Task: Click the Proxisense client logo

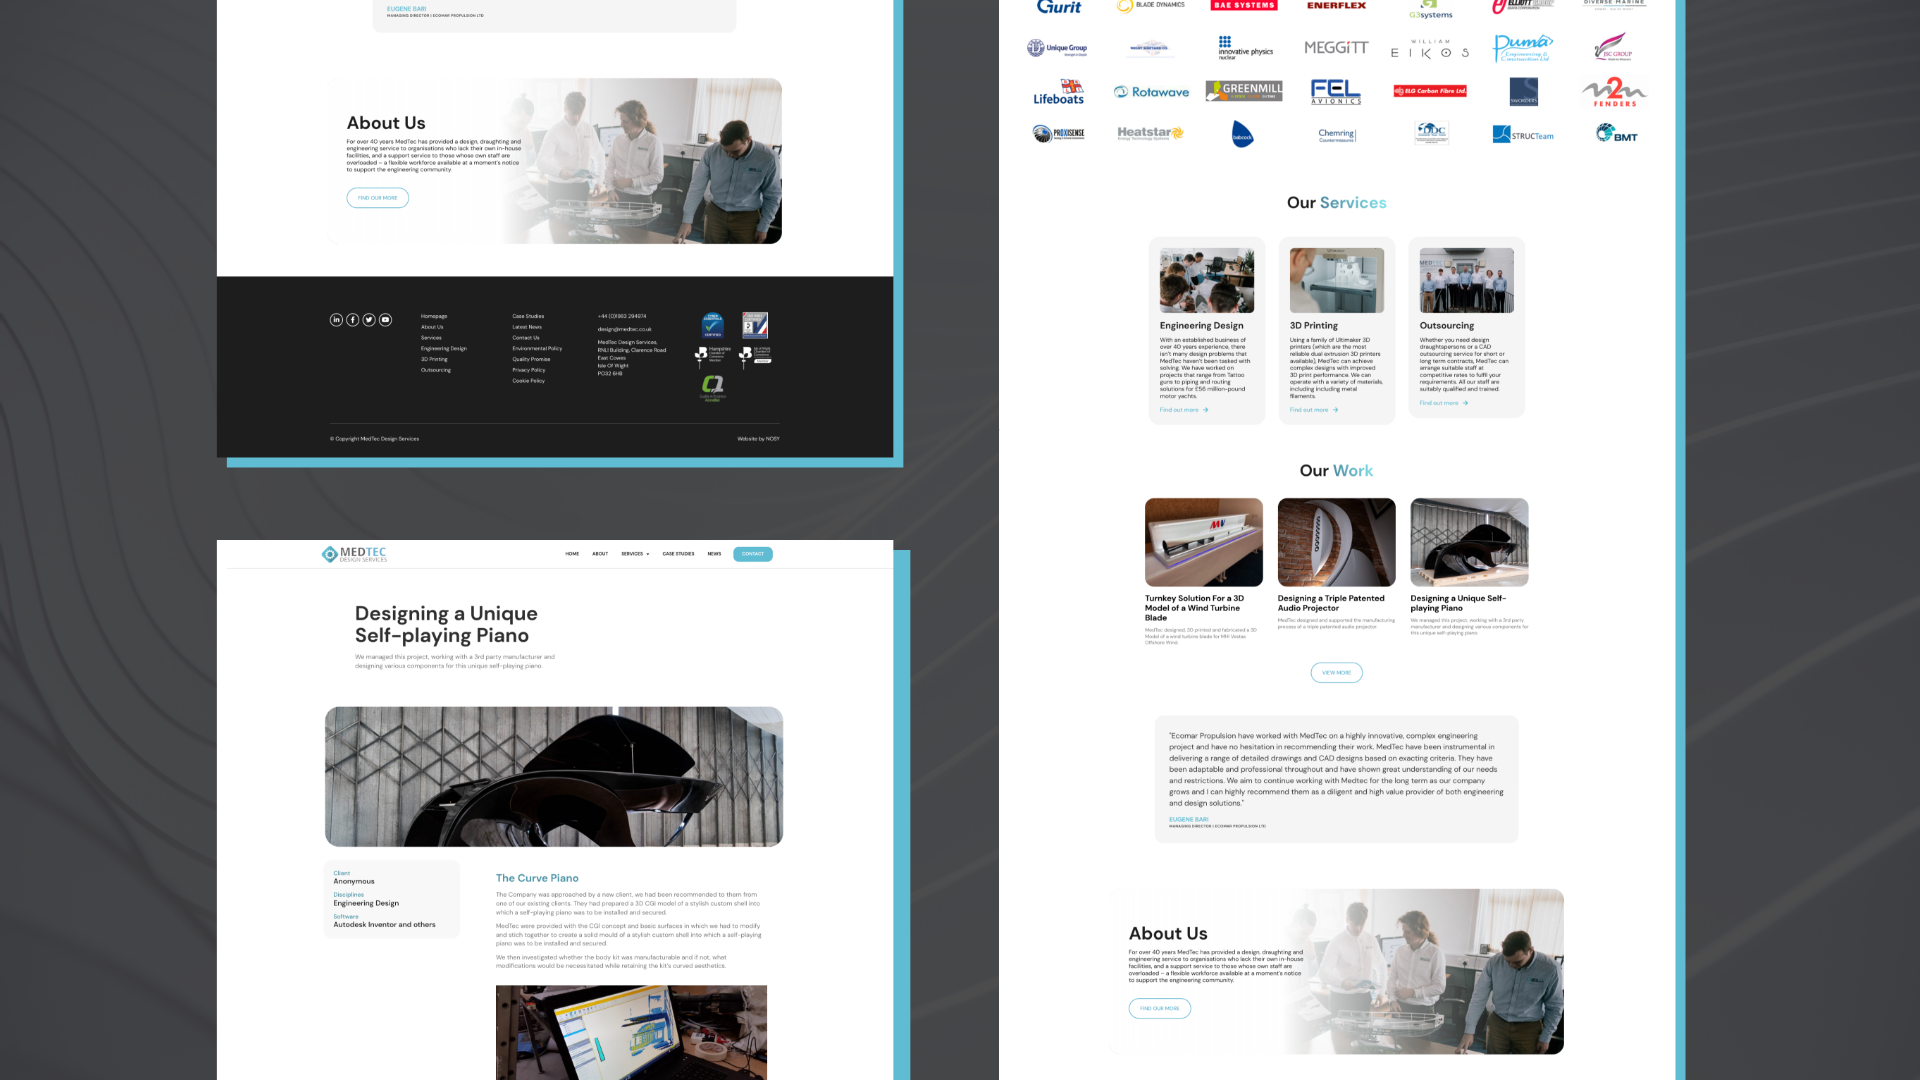Action: pyautogui.click(x=1059, y=133)
